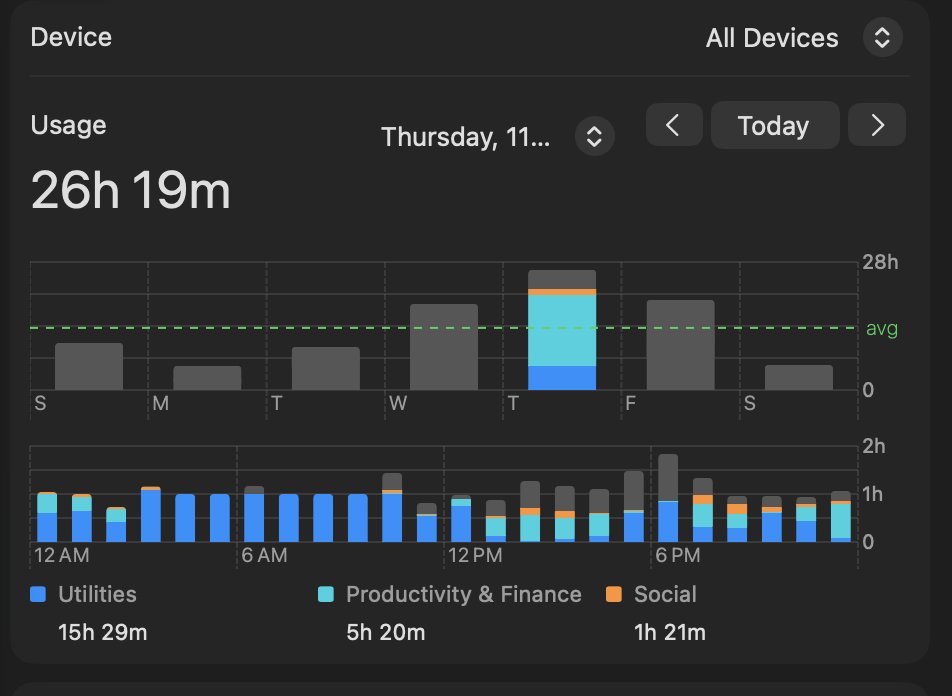Screen dimensions: 952x696
Task: Click the 12 PM hourly axis label
Action: [x=475, y=555]
